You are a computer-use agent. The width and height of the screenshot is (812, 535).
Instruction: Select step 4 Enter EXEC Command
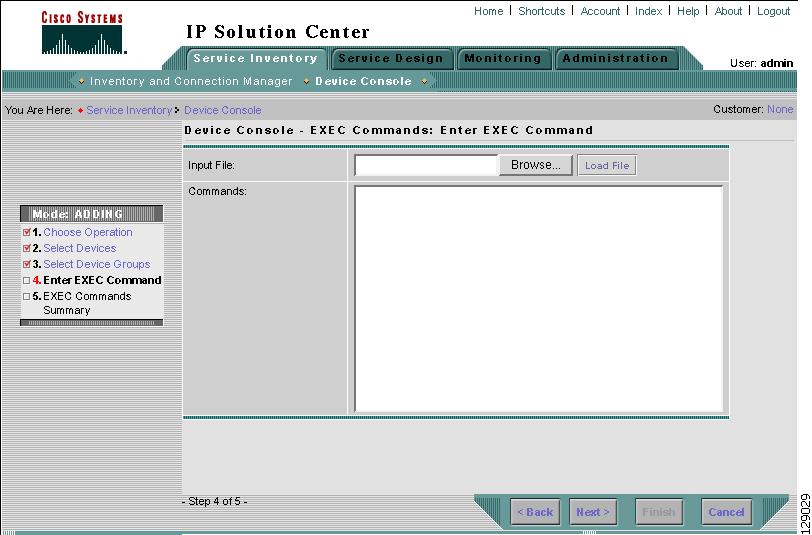[x=103, y=280]
